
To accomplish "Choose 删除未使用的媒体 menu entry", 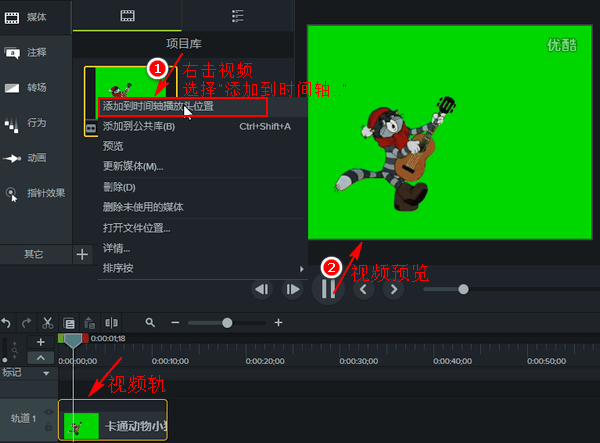I will pyautogui.click(x=202, y=207).
